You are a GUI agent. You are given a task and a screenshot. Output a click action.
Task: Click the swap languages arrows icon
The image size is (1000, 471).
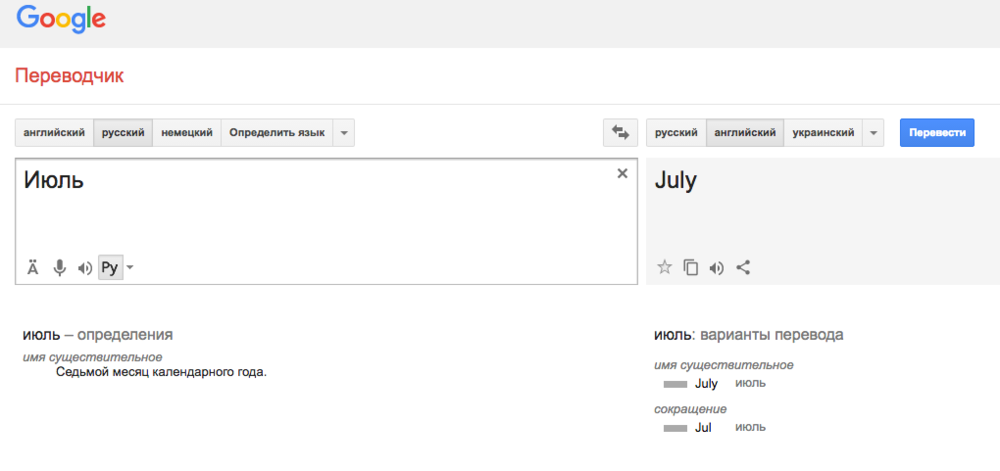620,133
